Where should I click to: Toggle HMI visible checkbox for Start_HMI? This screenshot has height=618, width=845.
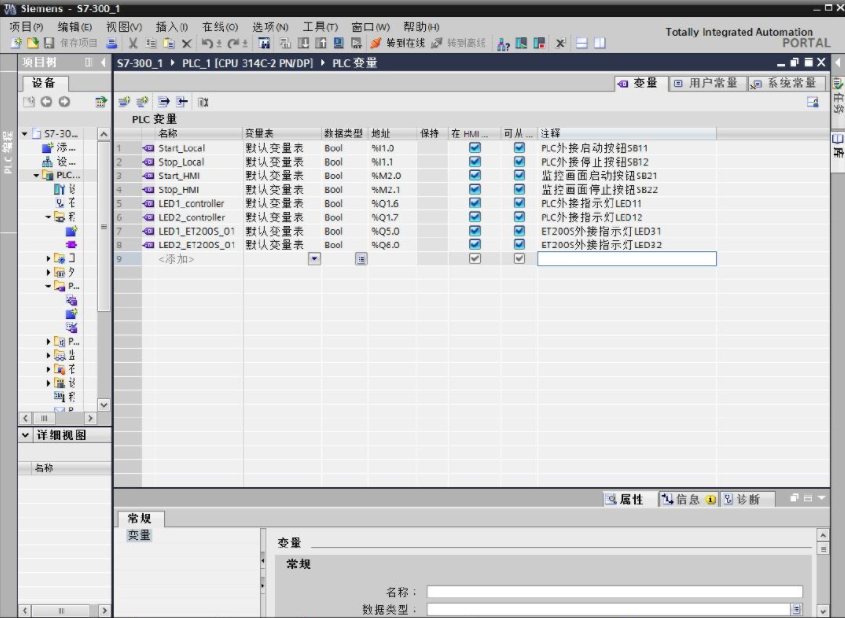point(475,175)
